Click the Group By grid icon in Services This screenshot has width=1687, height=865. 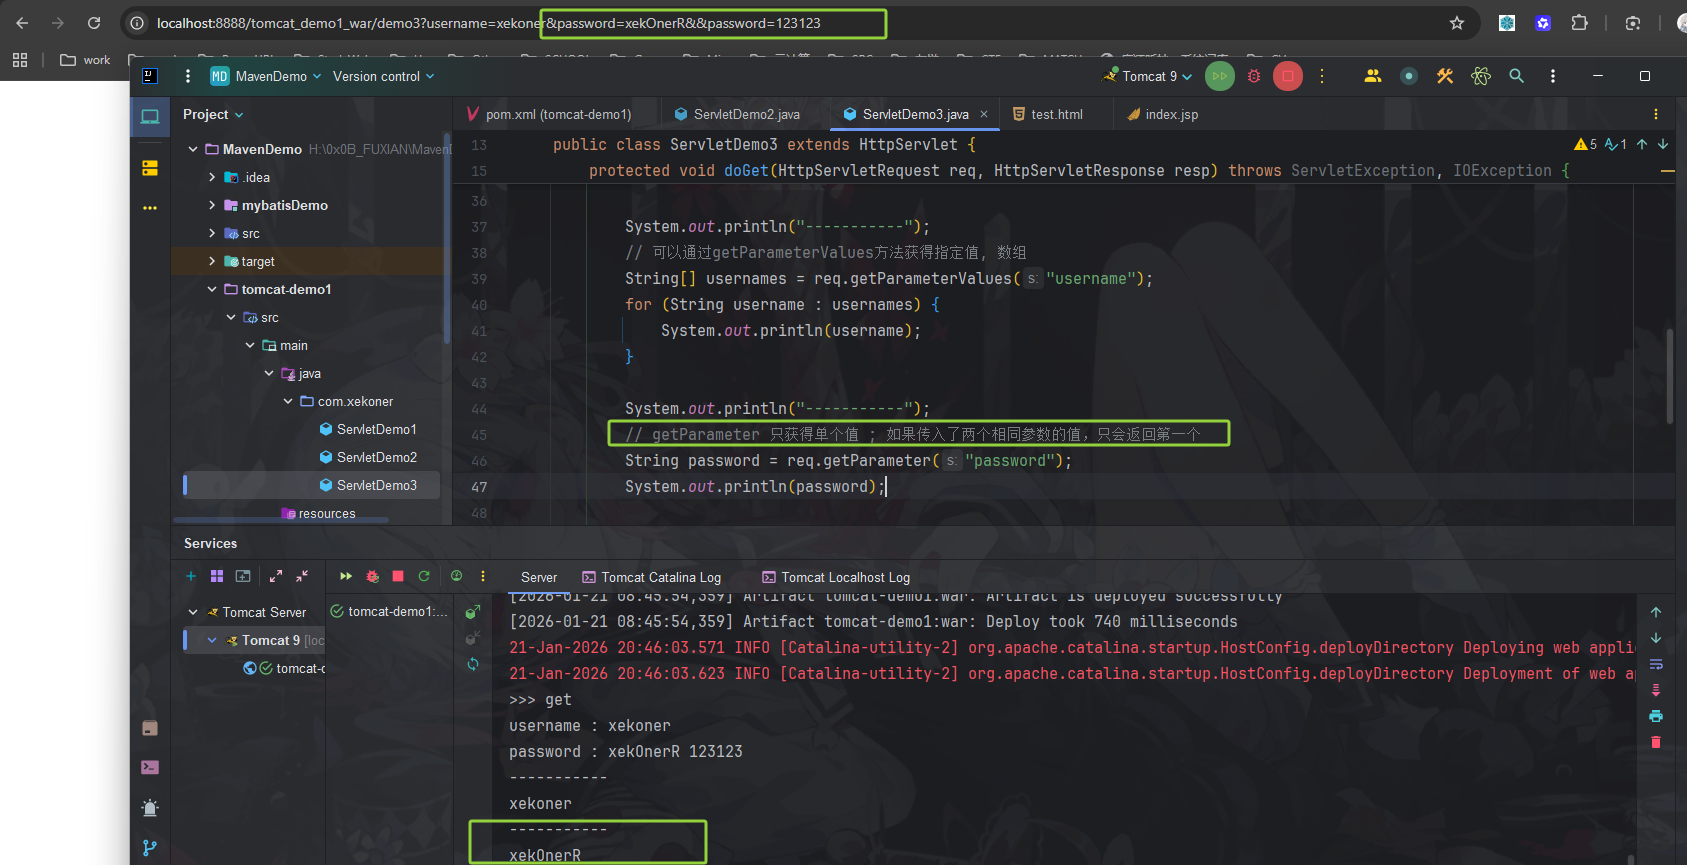[x=217, y=576]
